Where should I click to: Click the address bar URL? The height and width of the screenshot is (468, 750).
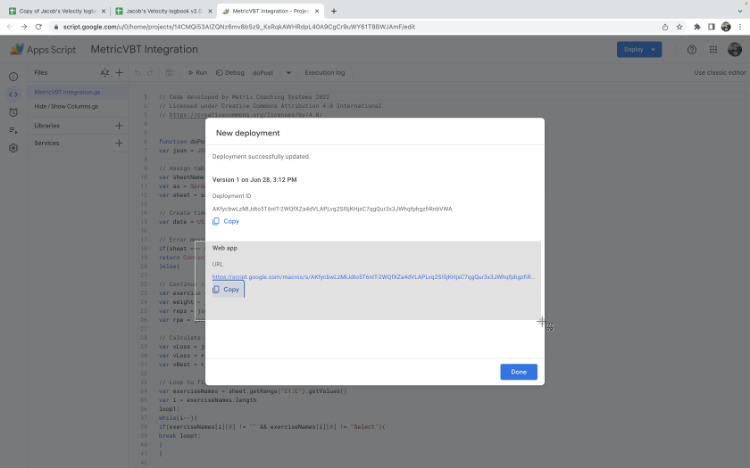239,27
